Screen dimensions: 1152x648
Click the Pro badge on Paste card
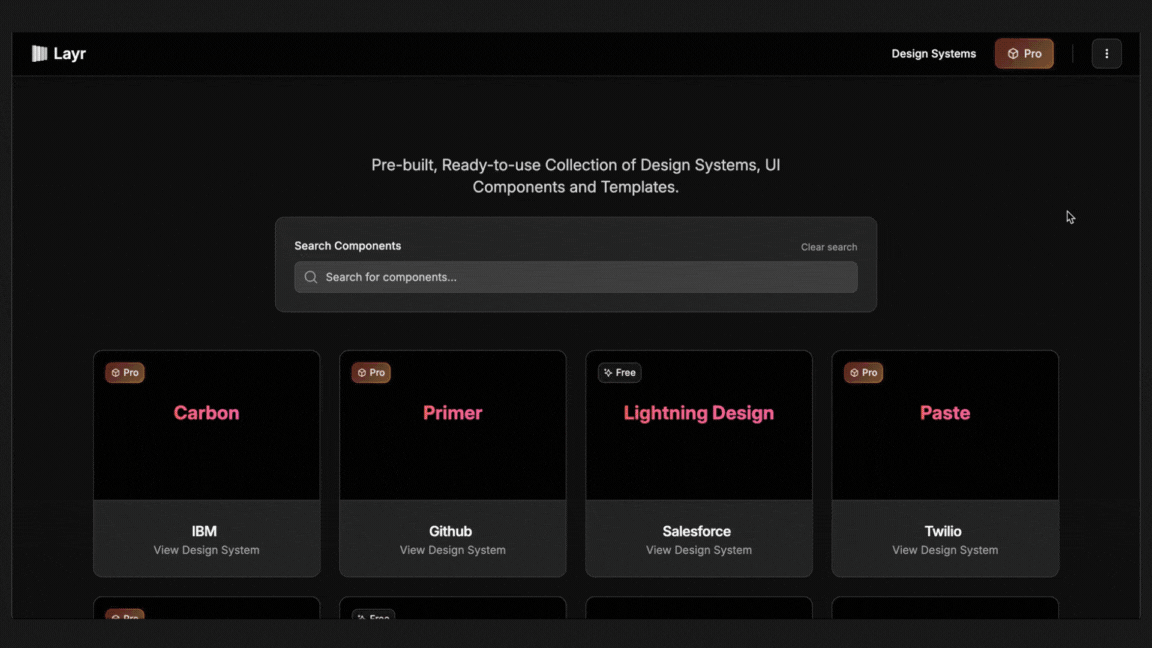(863, 372)
